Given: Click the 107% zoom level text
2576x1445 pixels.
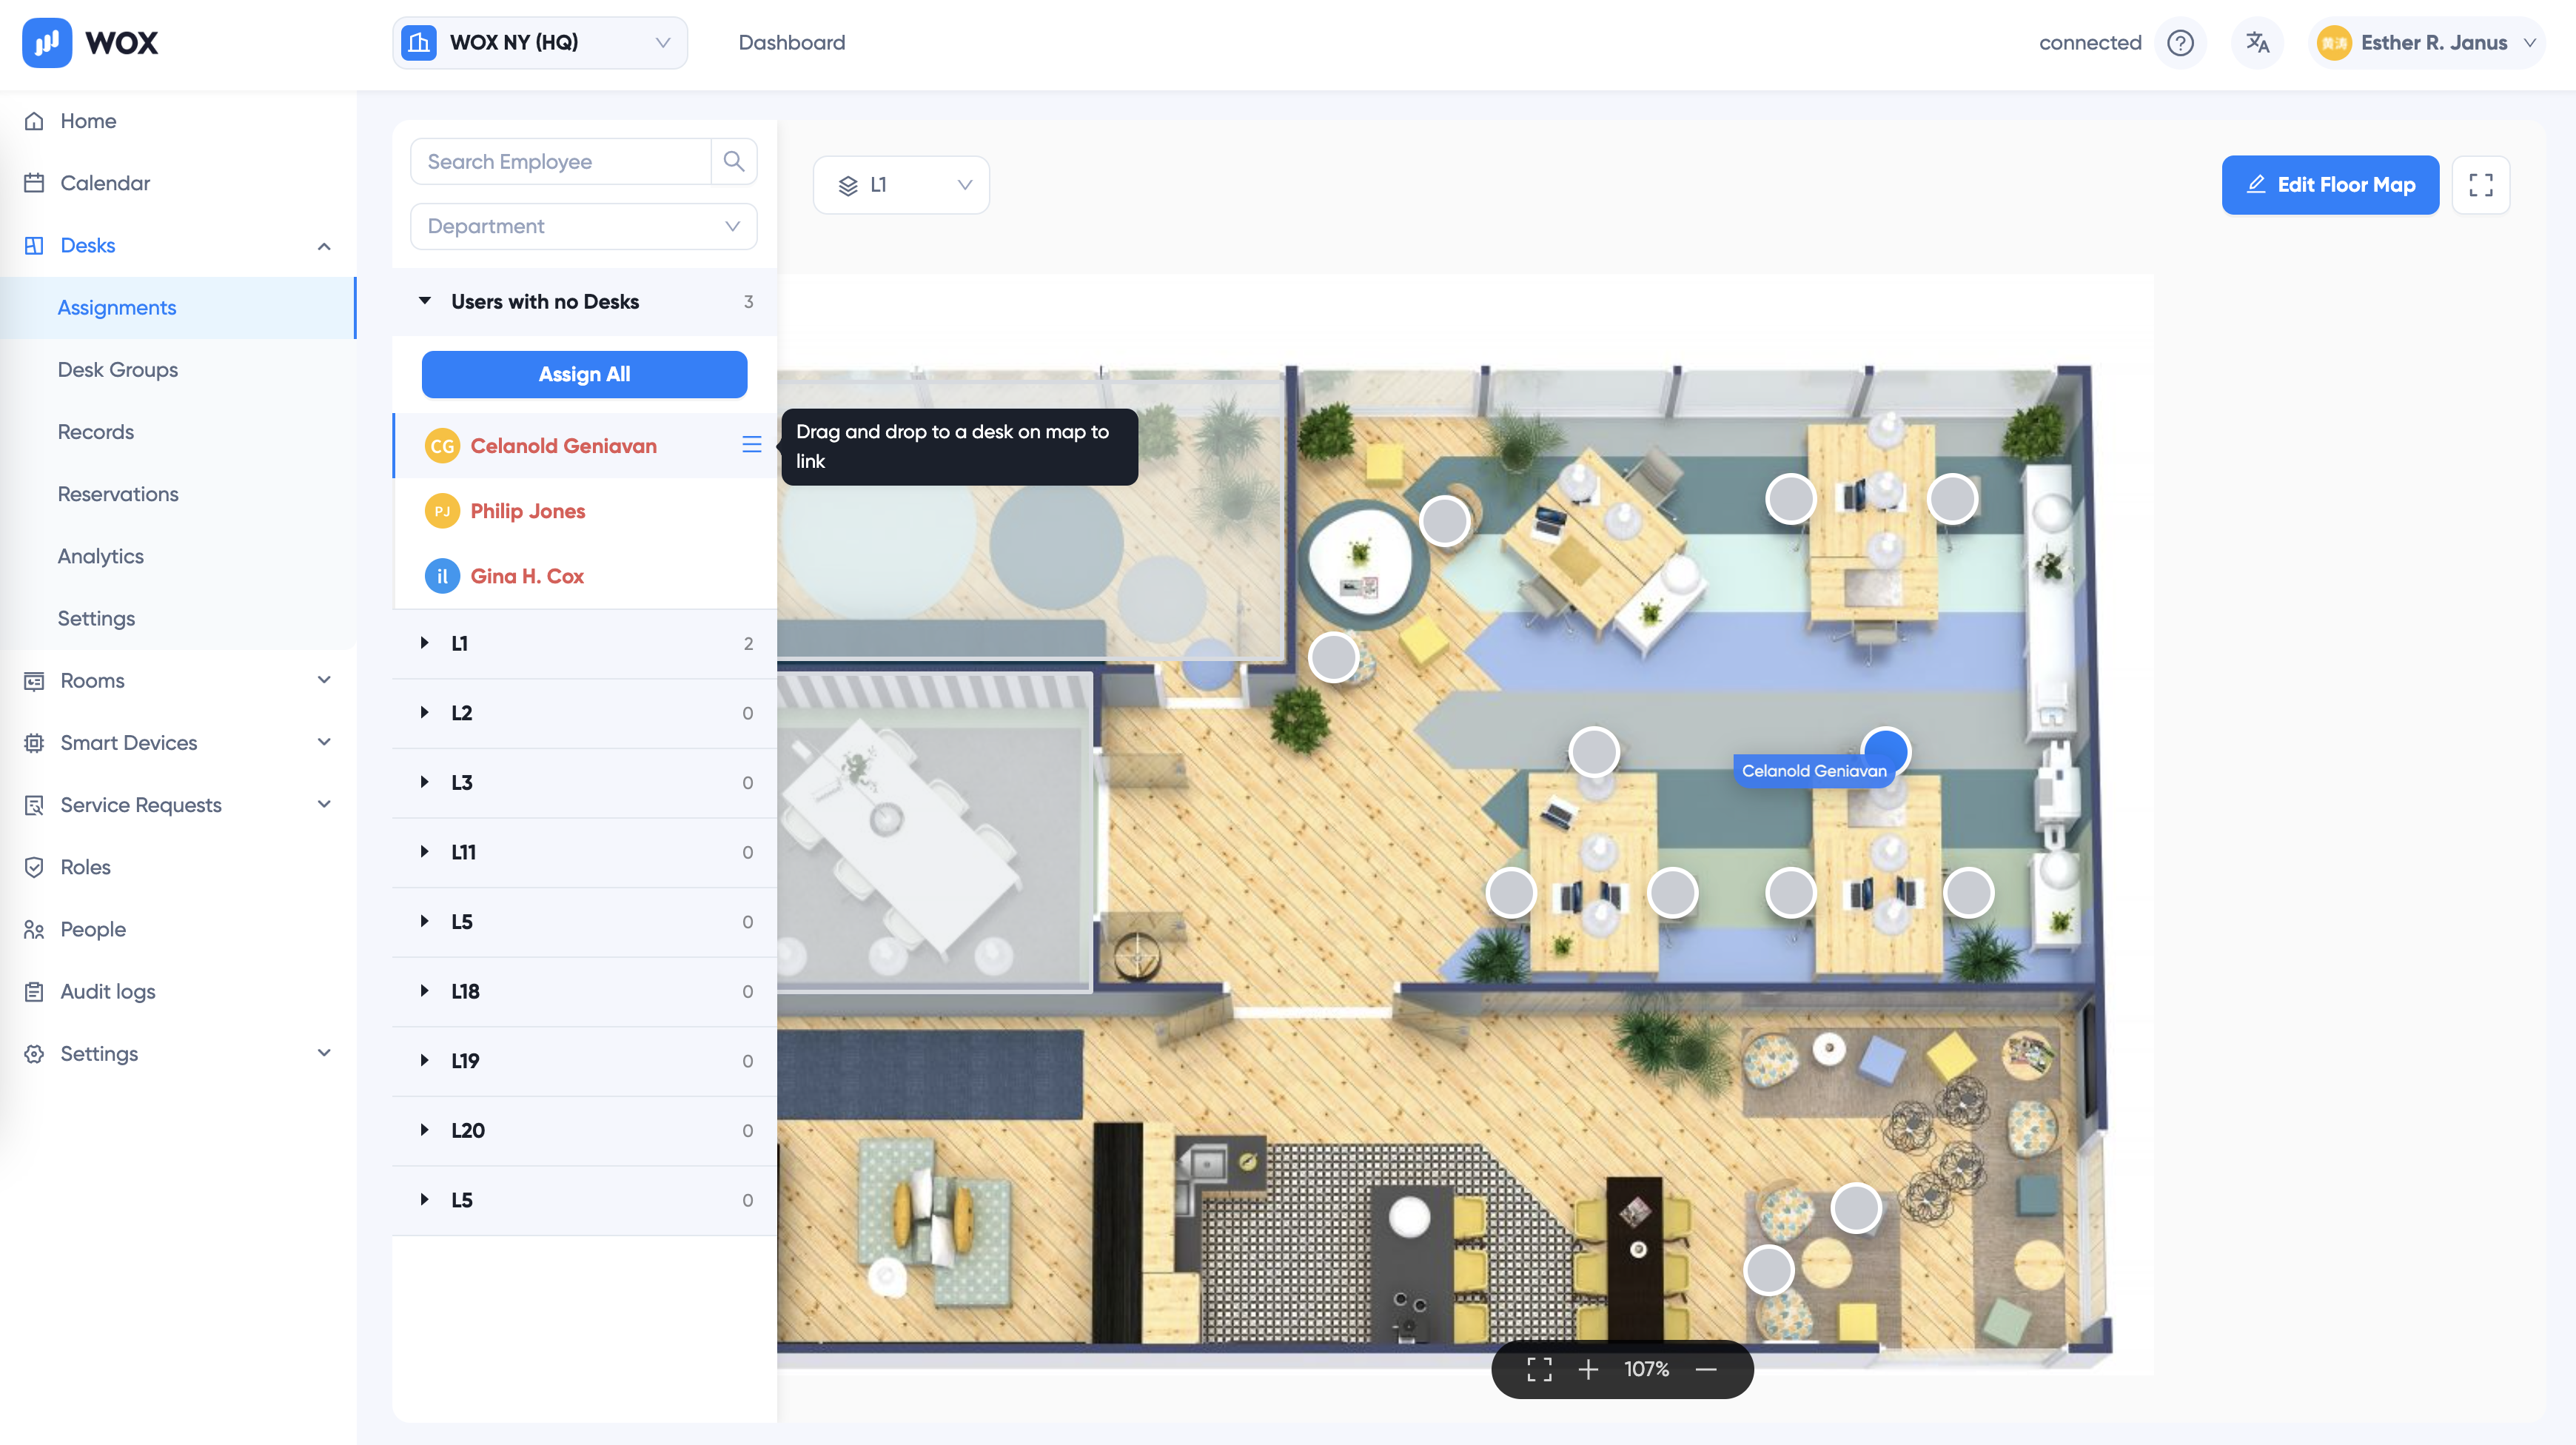Looking at the screenshot, I should pyautogui.click(x=1647, y=1369).
